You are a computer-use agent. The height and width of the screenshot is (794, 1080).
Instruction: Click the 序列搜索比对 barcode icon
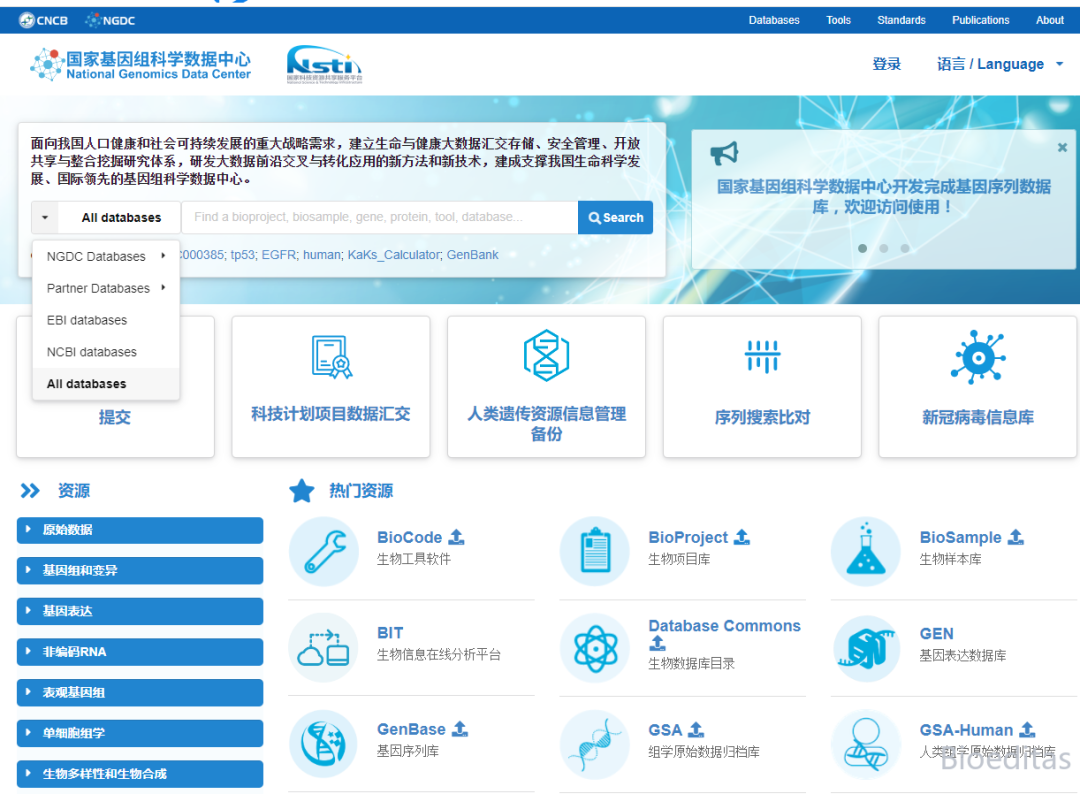(762, 355)
